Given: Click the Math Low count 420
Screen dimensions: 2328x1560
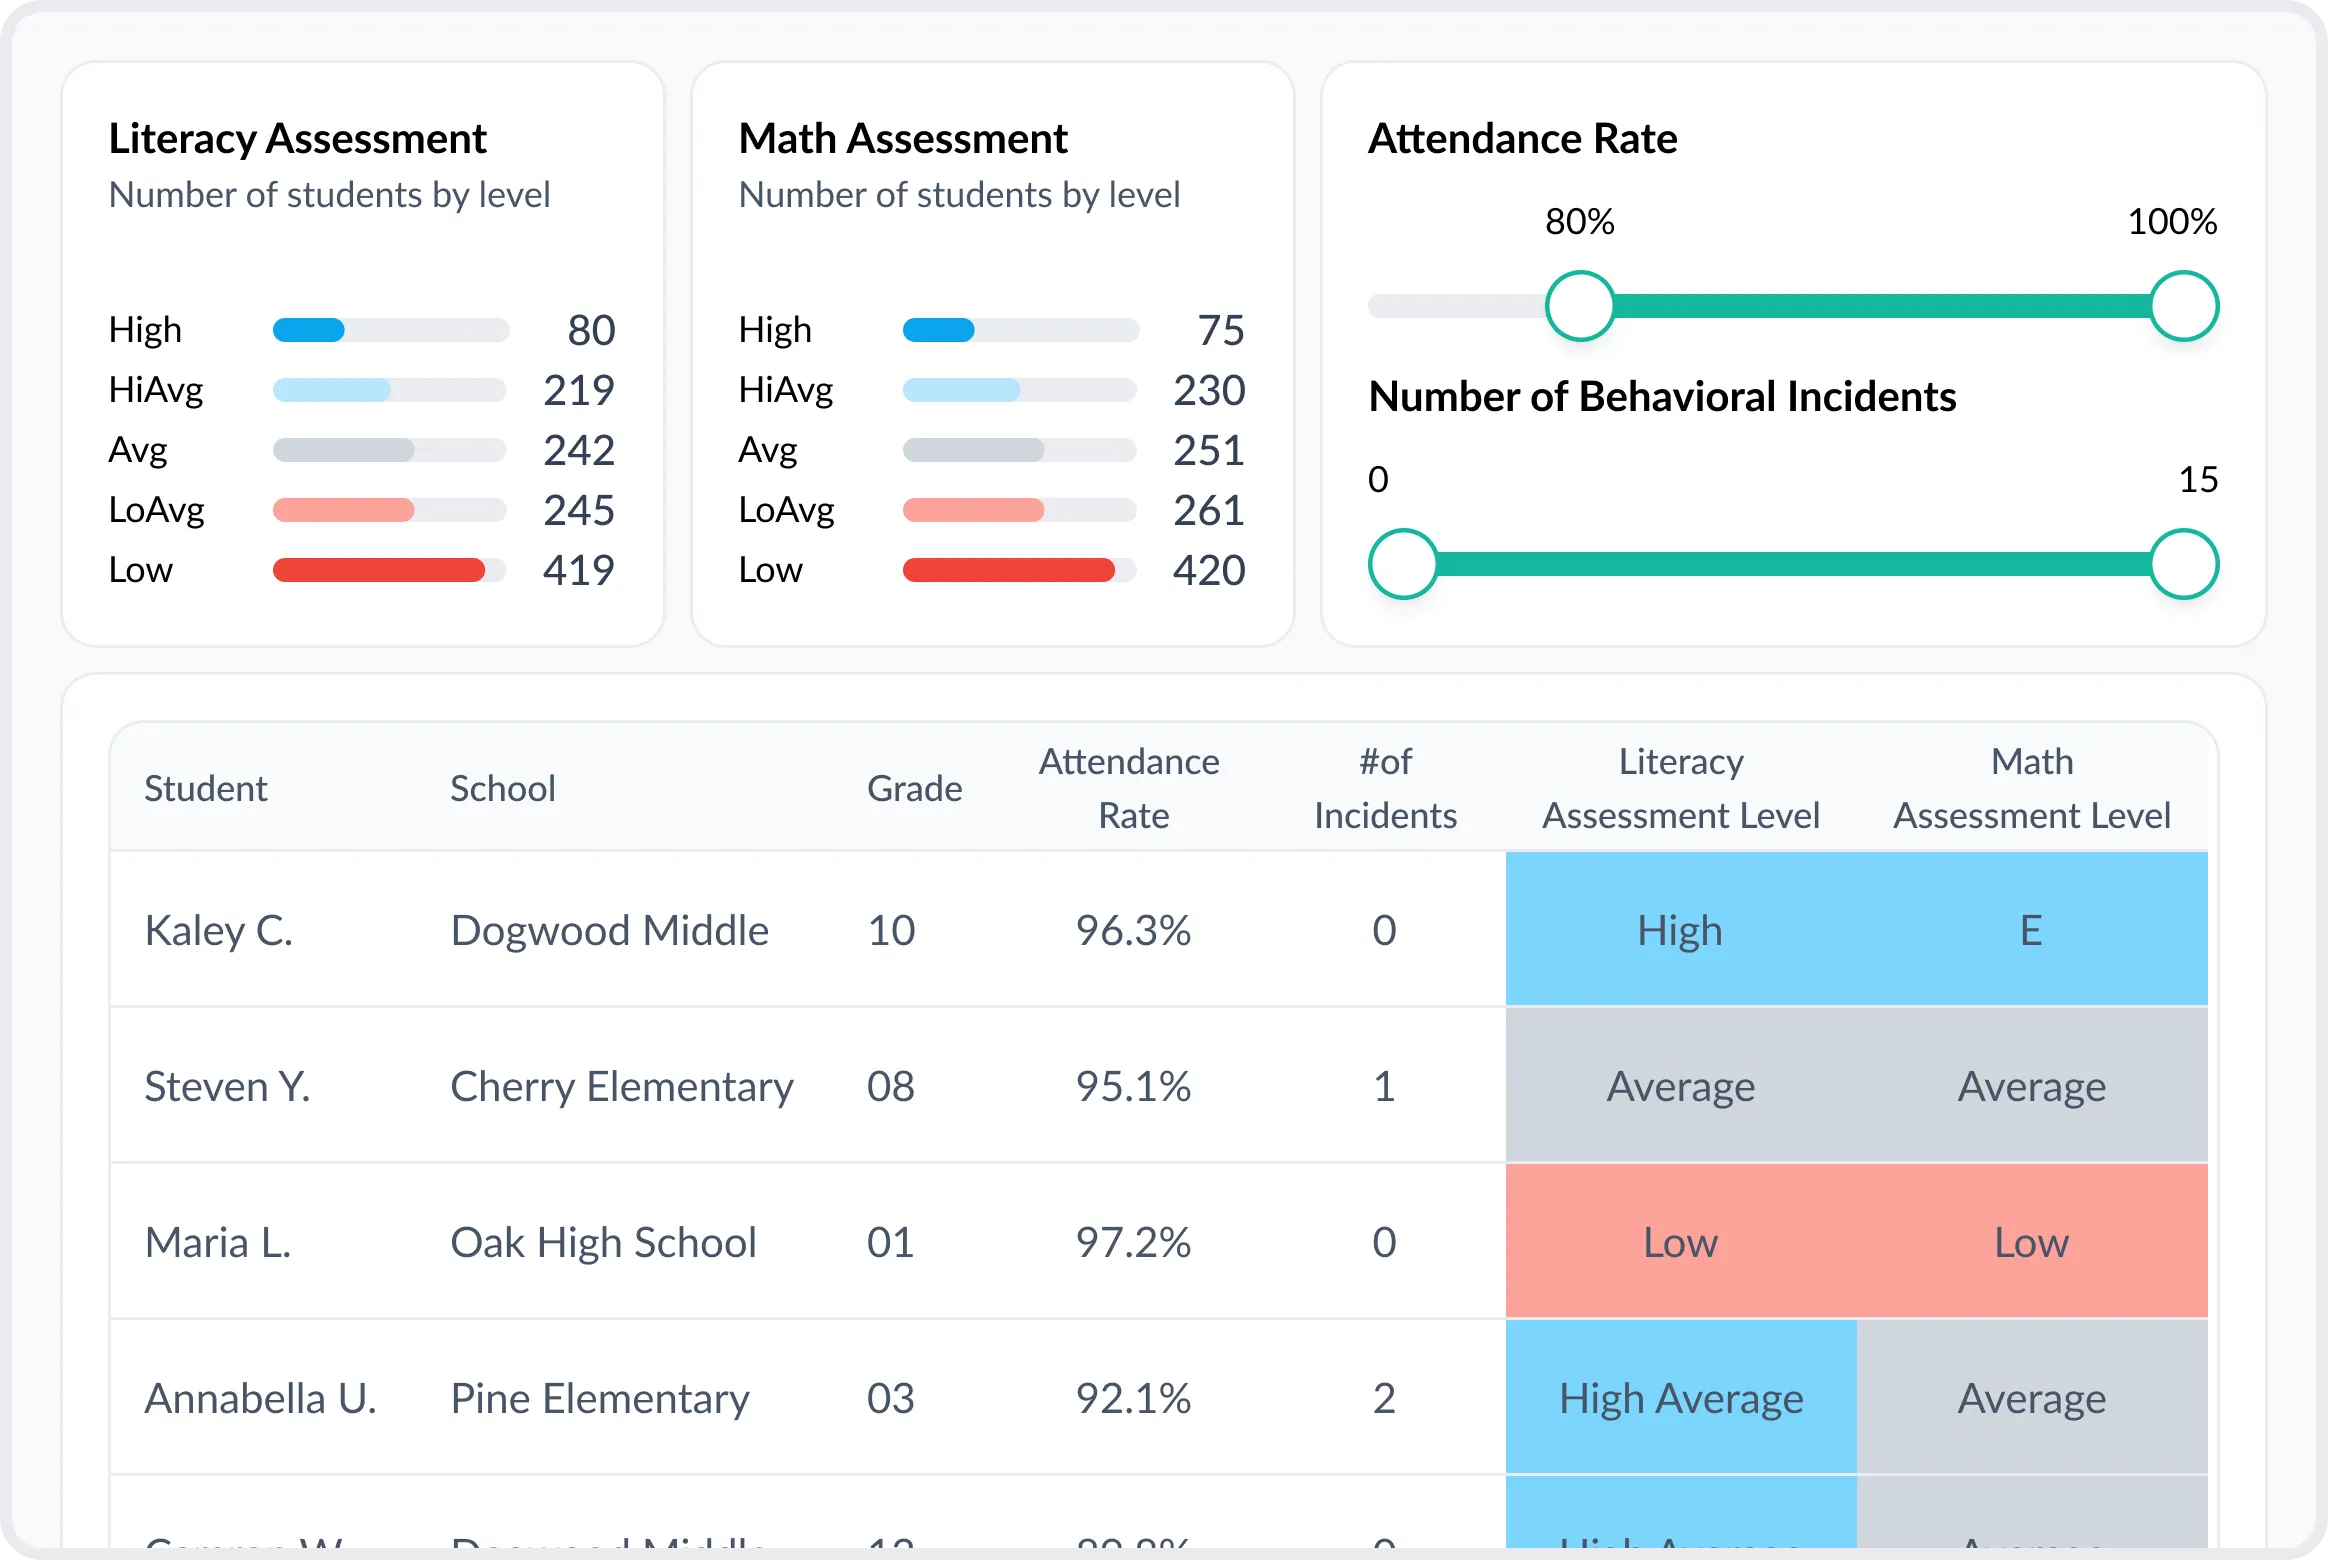Looking at the screenshot, I should click(x=1209, y=570).
